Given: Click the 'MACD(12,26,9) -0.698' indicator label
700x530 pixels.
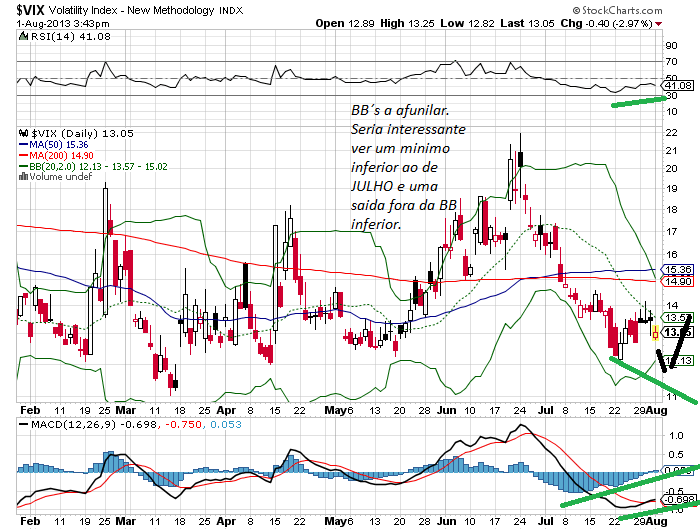Looking at the screenshot, I should (94, 424).
